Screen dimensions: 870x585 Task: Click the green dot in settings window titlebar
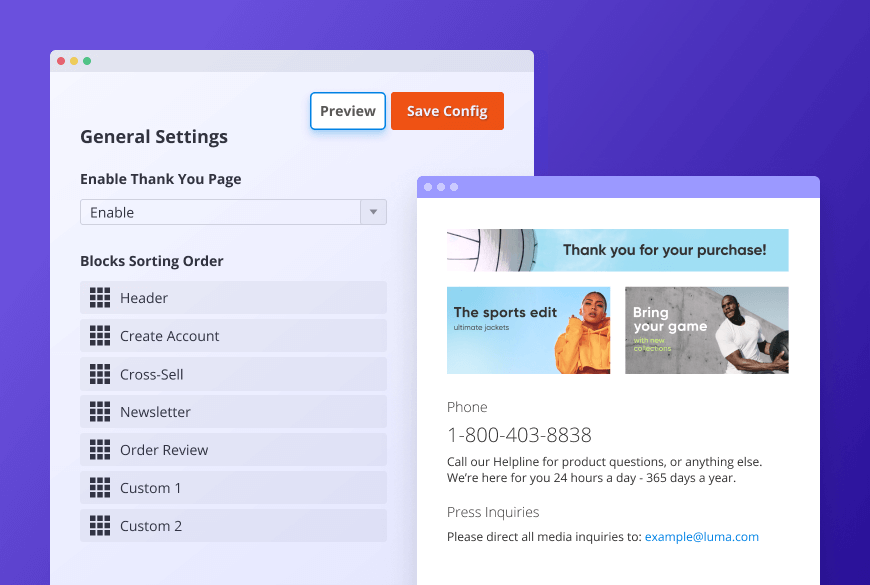click(87, 61)
